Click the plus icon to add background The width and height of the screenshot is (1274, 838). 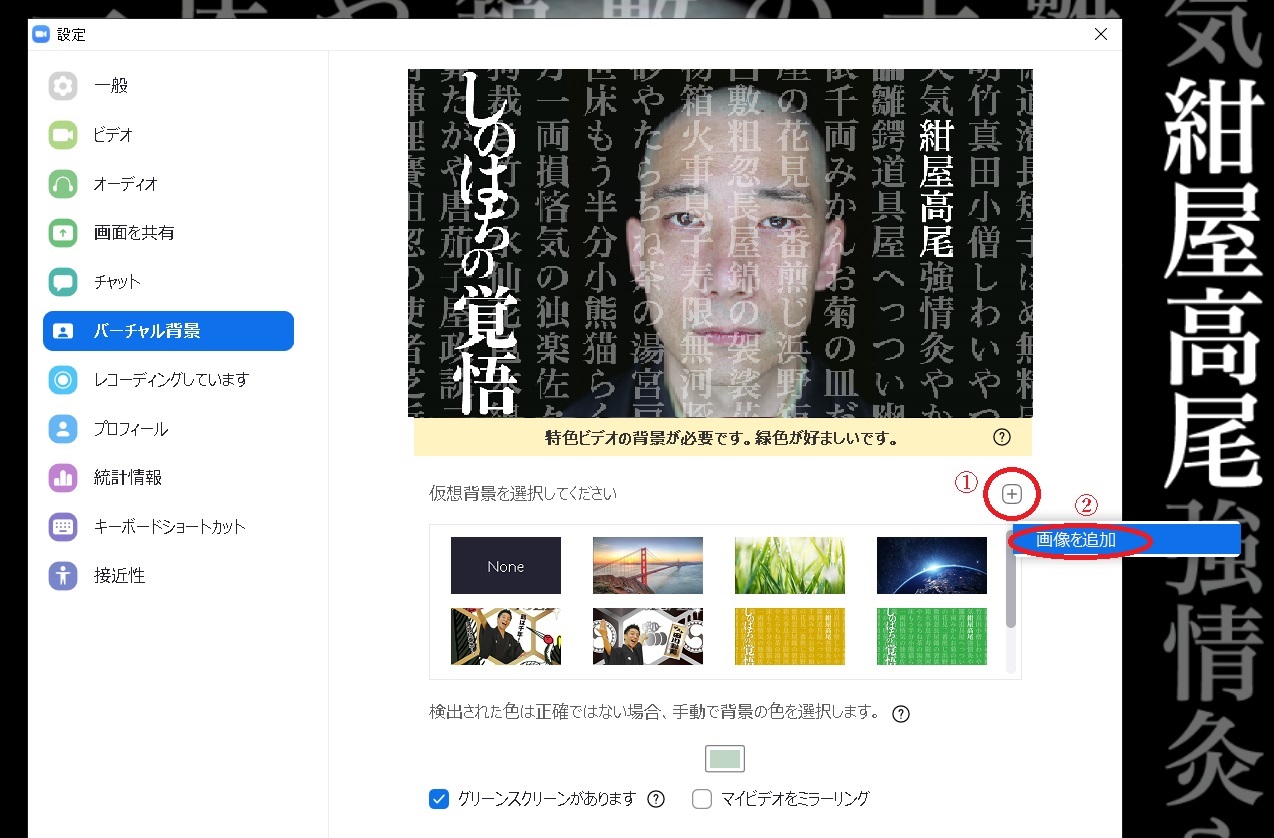click(x=1012, y=494)
